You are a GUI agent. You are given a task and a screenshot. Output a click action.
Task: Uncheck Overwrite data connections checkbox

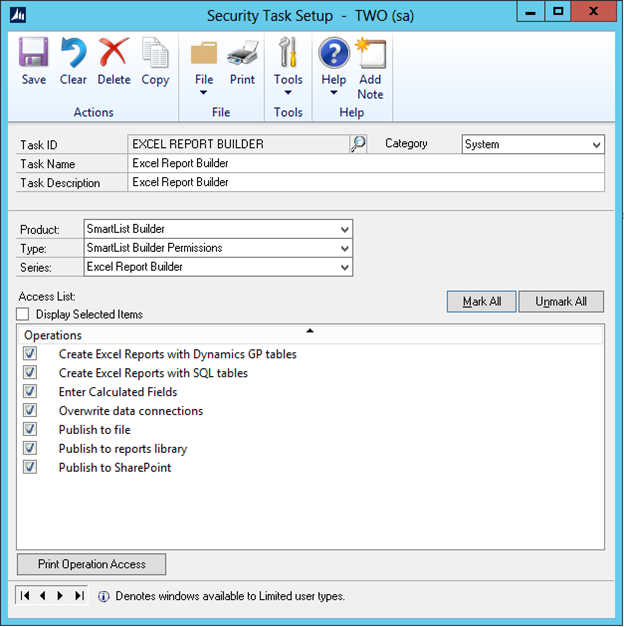pyautogui.click(x=30, y=410)
